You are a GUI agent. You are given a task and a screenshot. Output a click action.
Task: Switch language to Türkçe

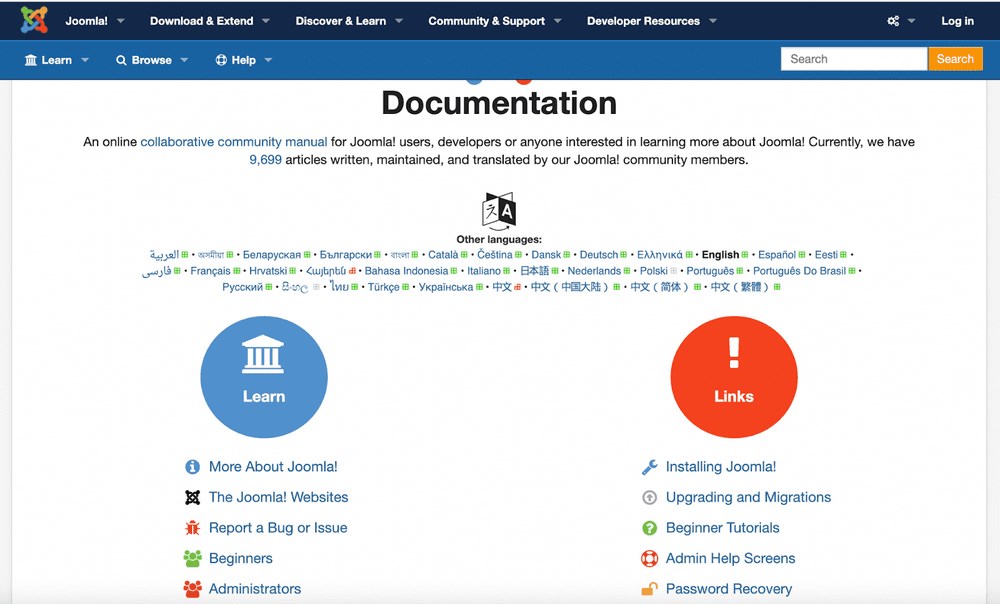tap(383, 287)
